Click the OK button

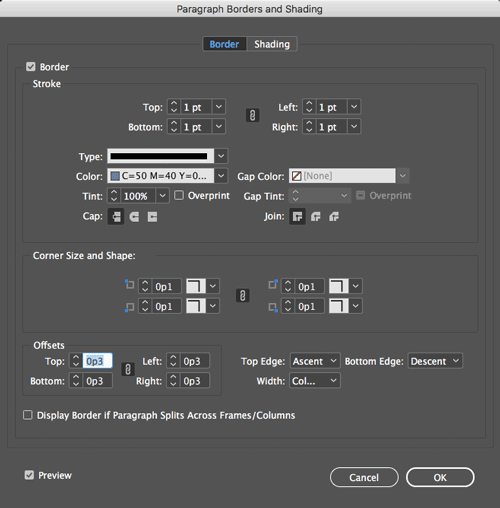pos(440,477)
